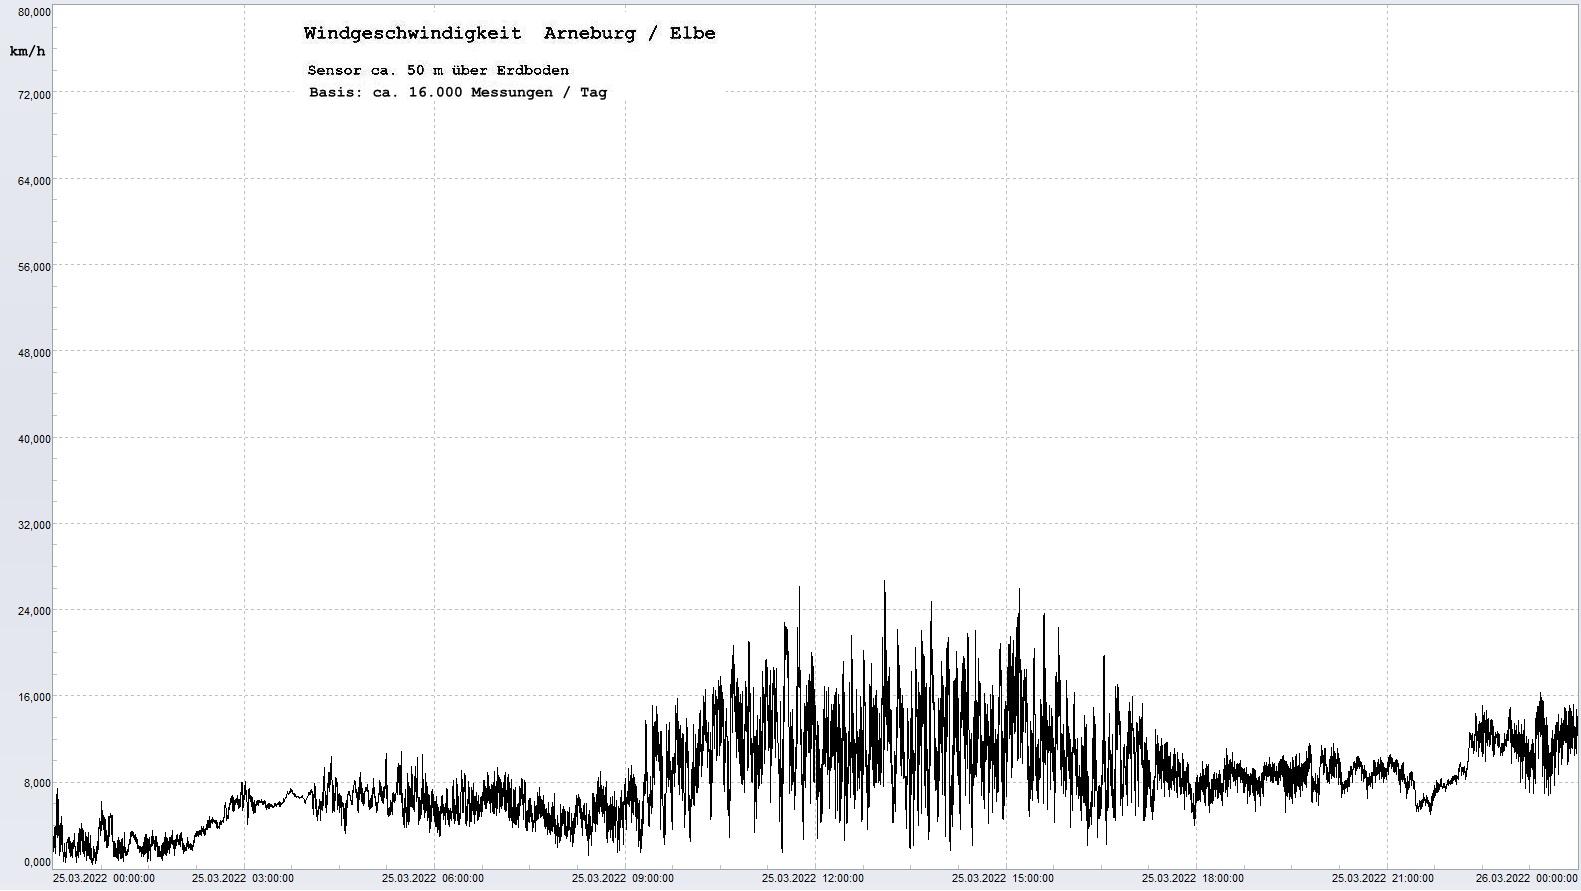Click the 25.03.2022 00:00:00 time label
1581x891 pixels.
click(x=104, y=879)
